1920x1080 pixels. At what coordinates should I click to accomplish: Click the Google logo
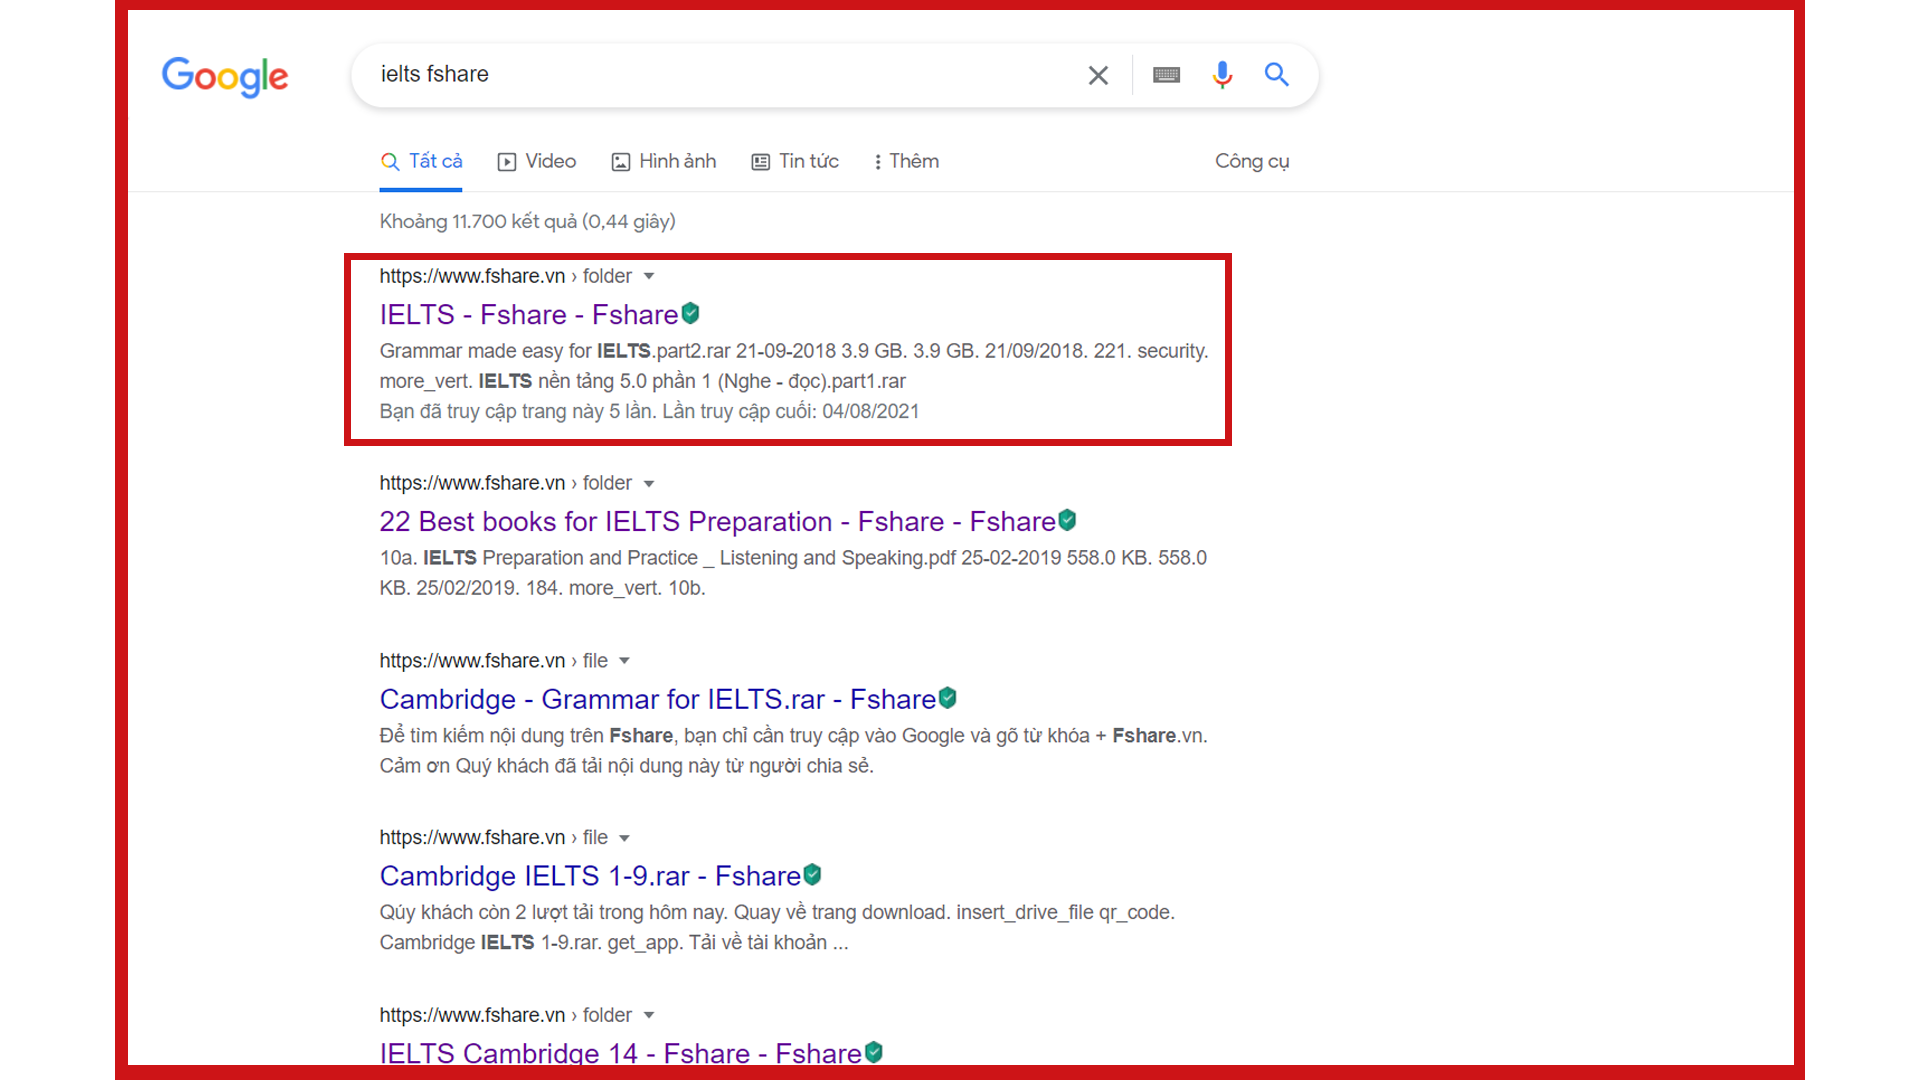[x=225, y=76]
